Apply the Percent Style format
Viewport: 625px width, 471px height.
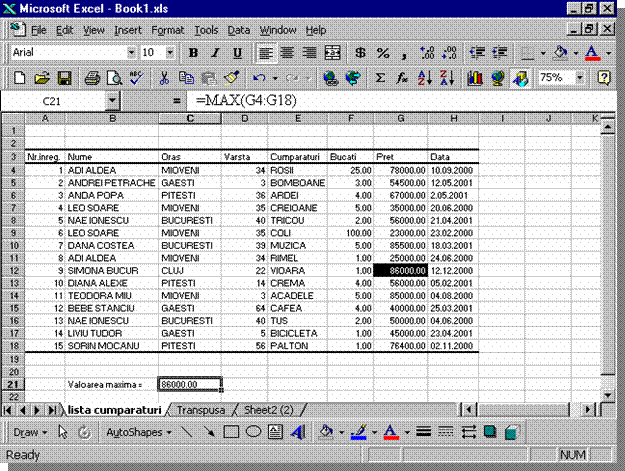[383, 52]
